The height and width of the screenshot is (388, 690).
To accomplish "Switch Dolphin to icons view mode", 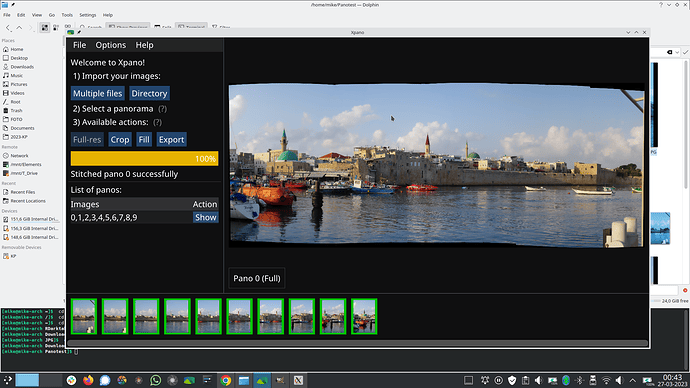I will click(44, 27).
